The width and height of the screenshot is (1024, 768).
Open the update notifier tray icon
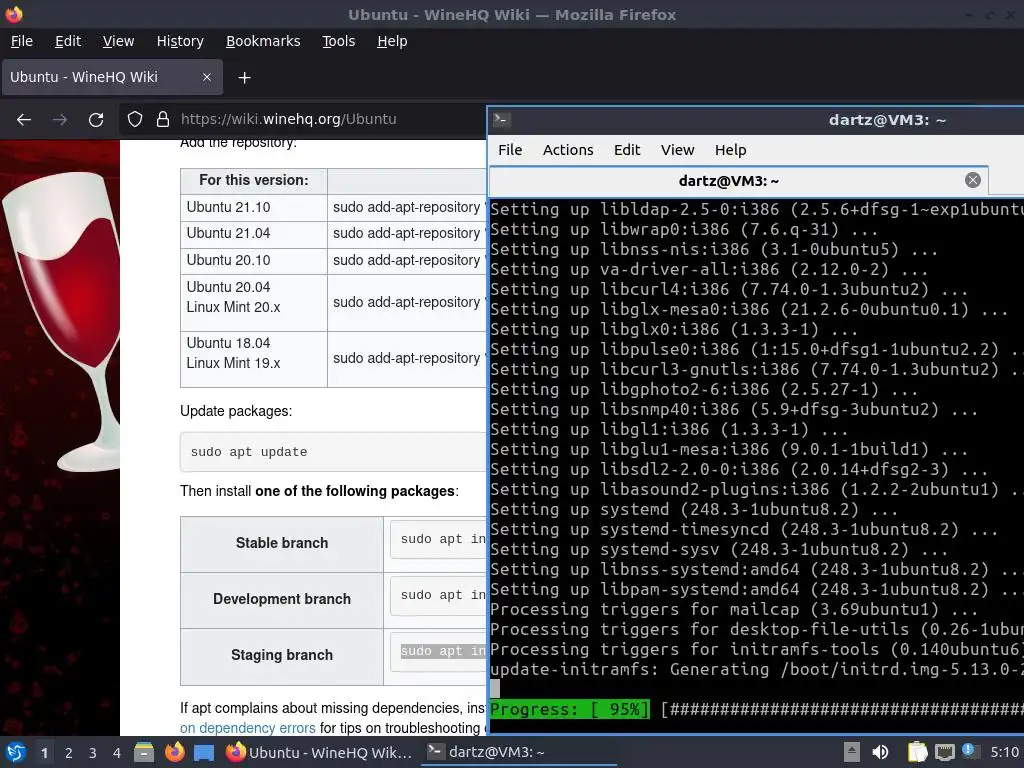click(x=970, y=752)
